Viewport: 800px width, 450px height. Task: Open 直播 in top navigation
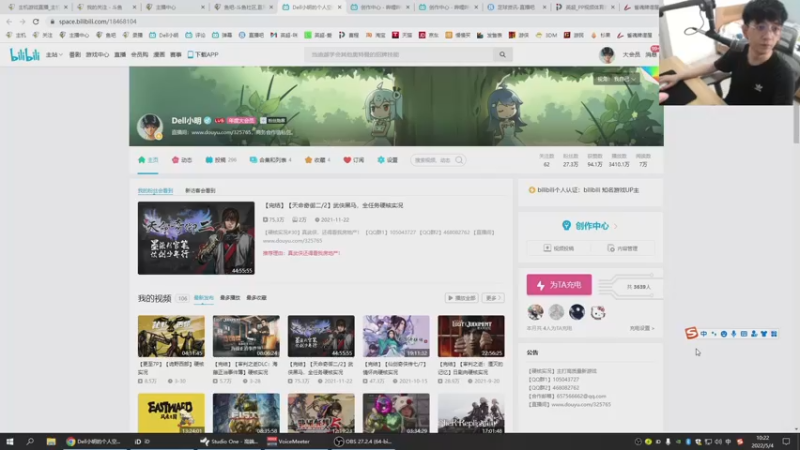(x=120, y=55)
